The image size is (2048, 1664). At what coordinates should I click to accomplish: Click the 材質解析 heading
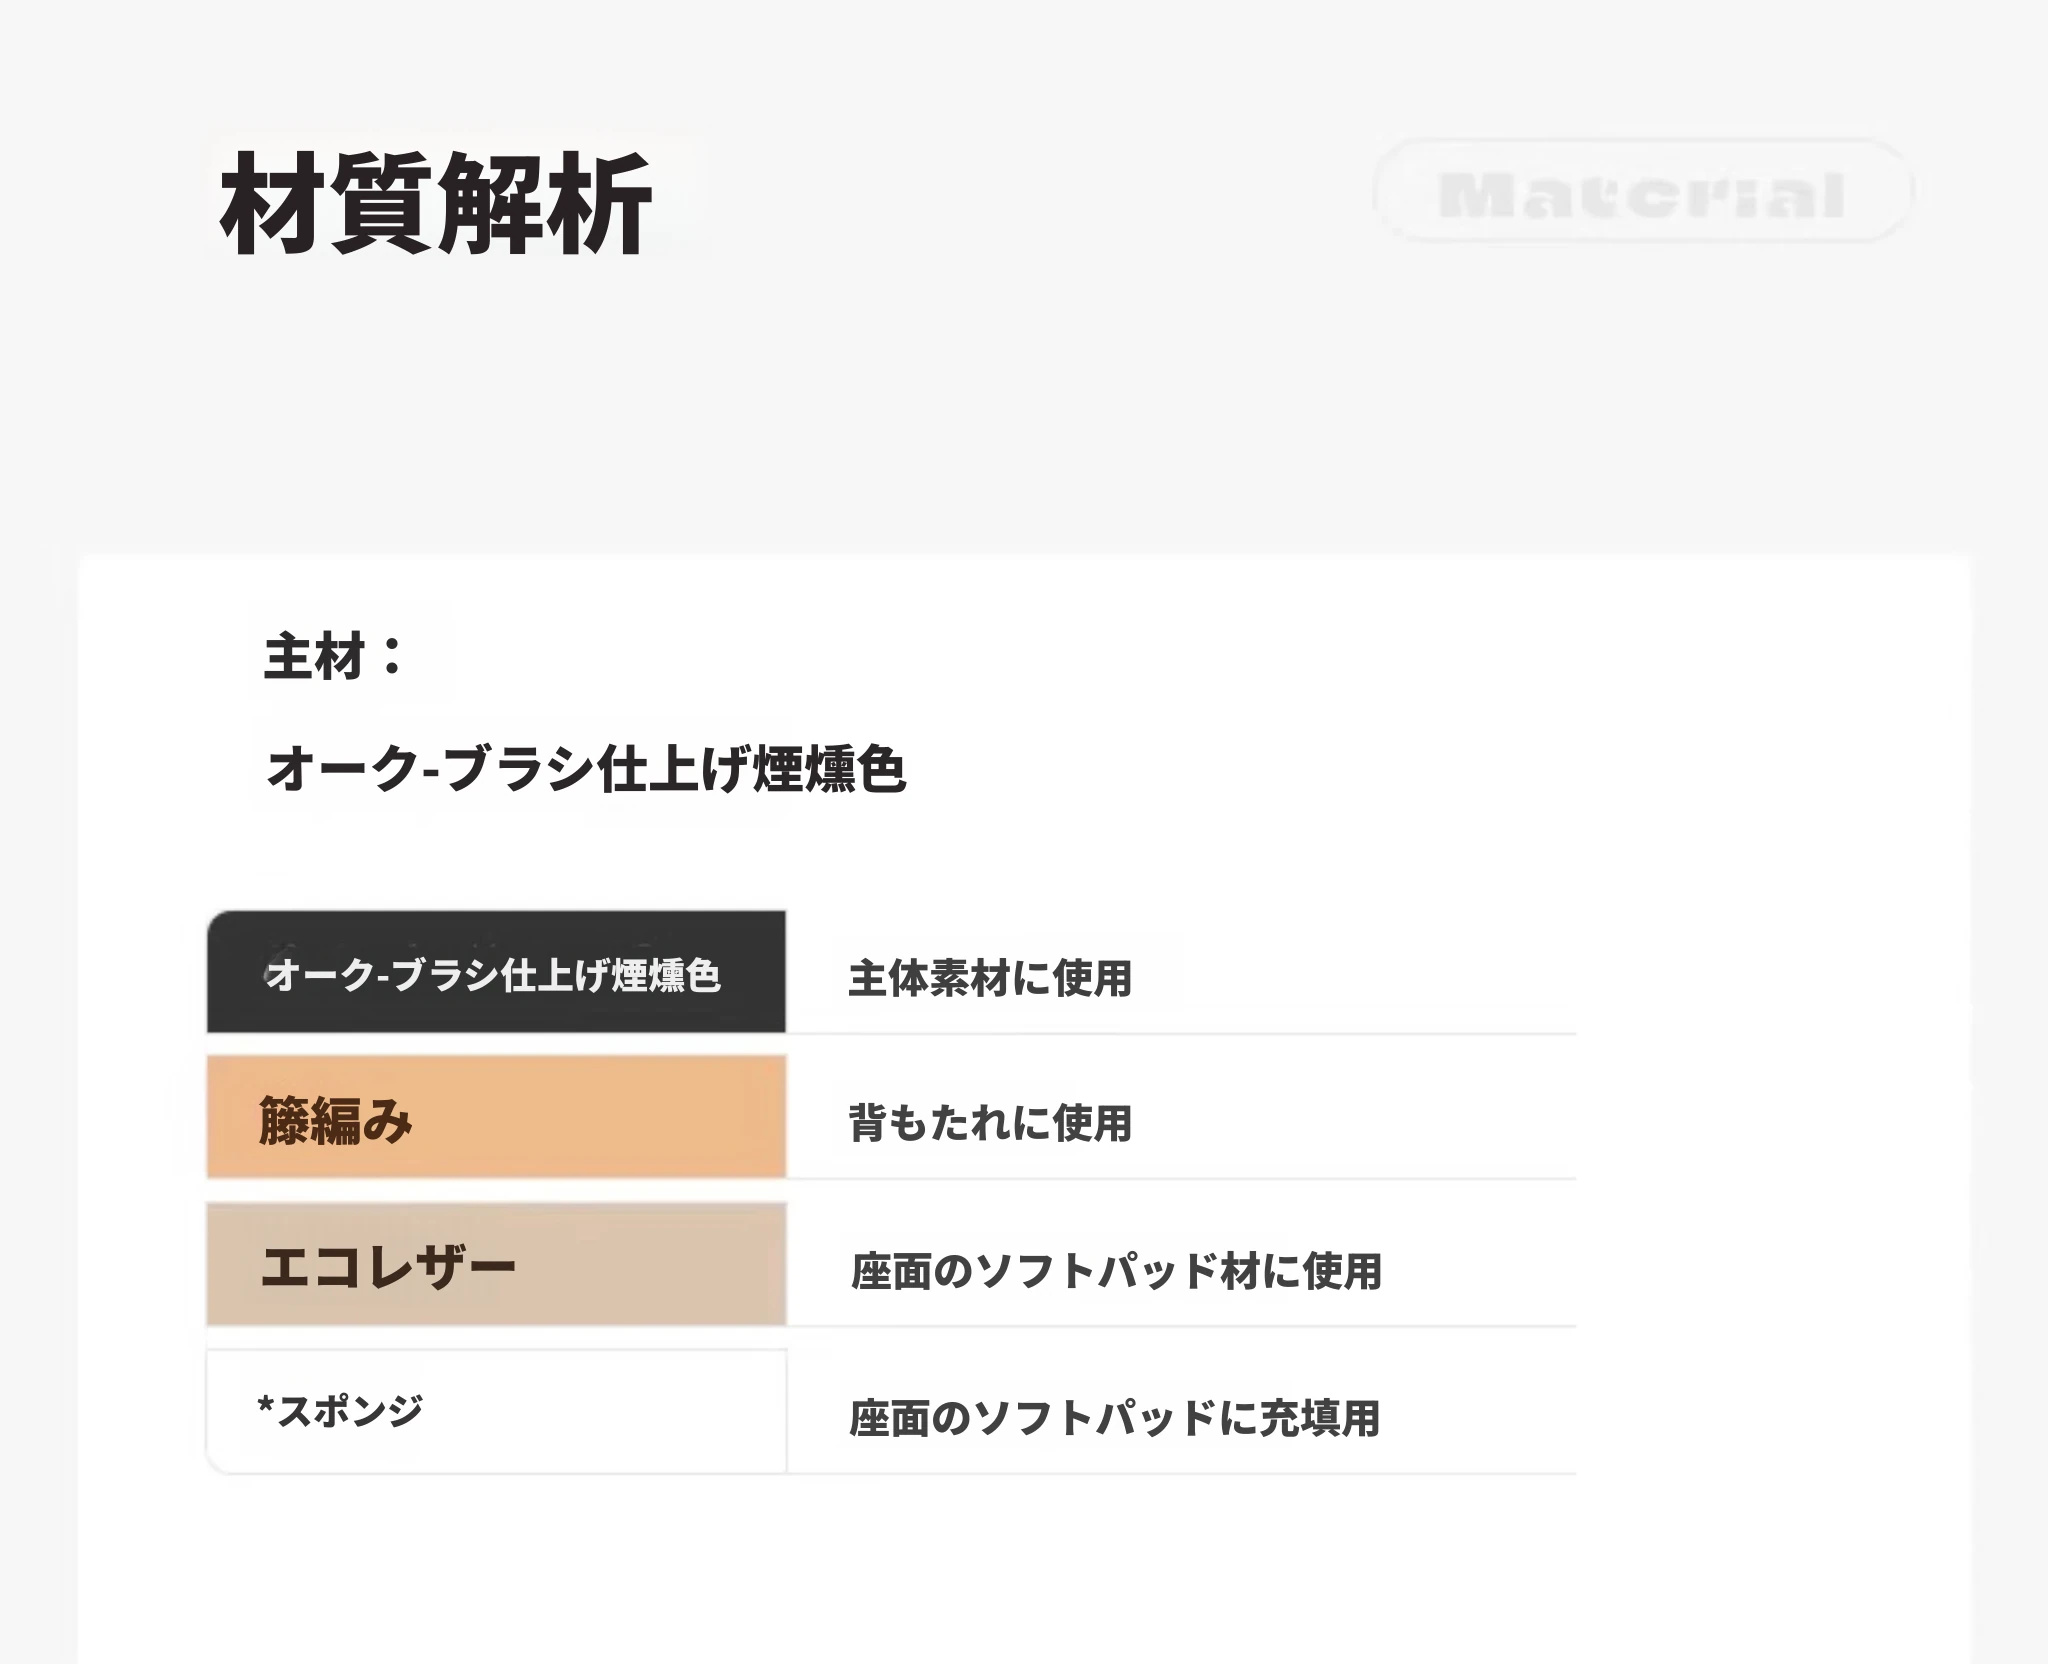coord(436,203)
